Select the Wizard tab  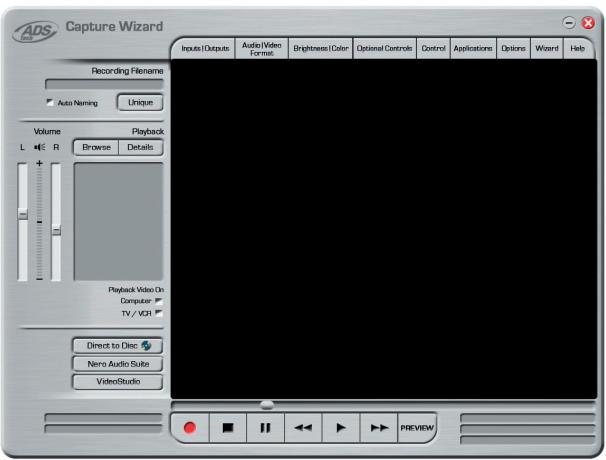546,49
